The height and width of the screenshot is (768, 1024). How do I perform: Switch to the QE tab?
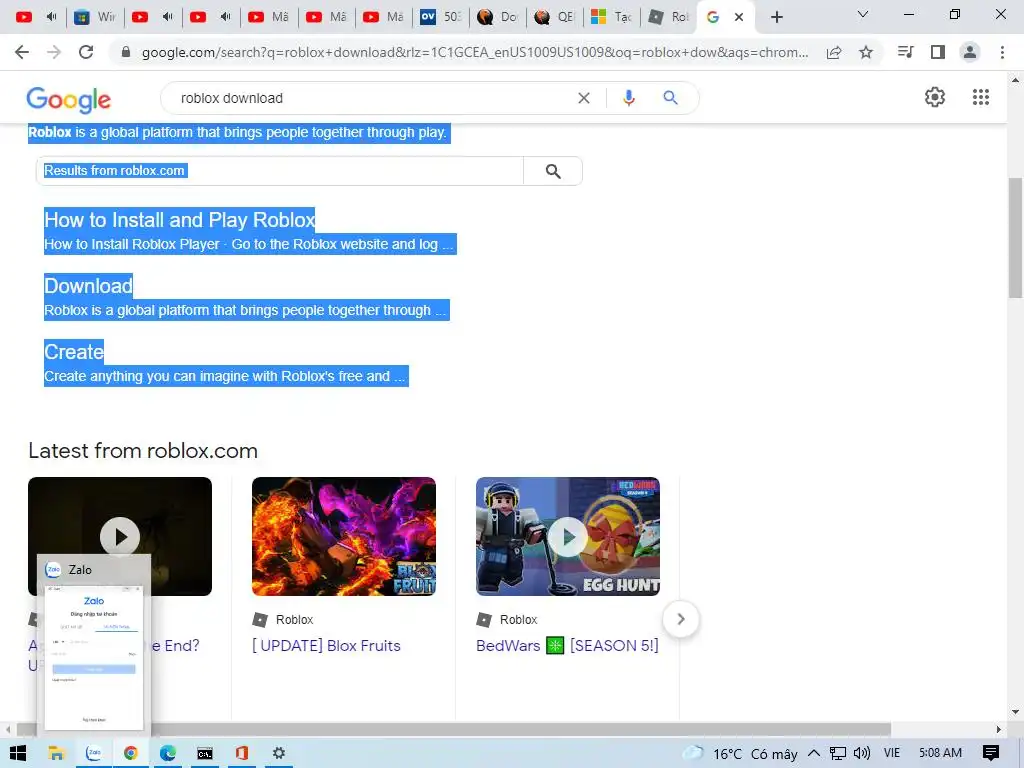pyautogui.click(x=555, y=17)
